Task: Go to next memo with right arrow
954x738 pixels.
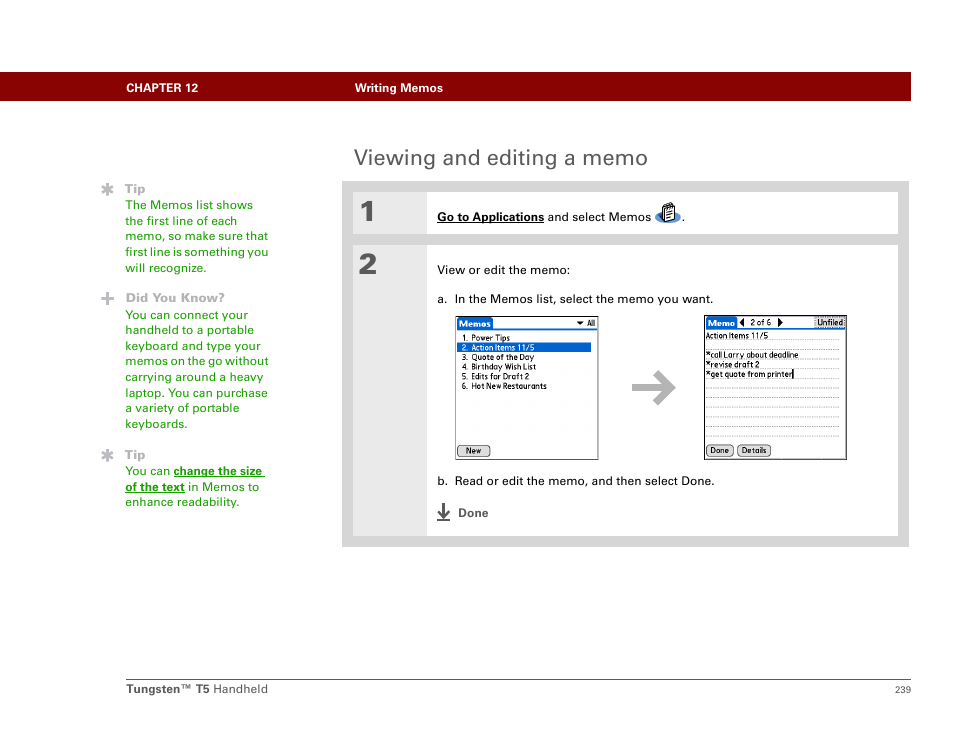Action: click(x=780, y=322)
